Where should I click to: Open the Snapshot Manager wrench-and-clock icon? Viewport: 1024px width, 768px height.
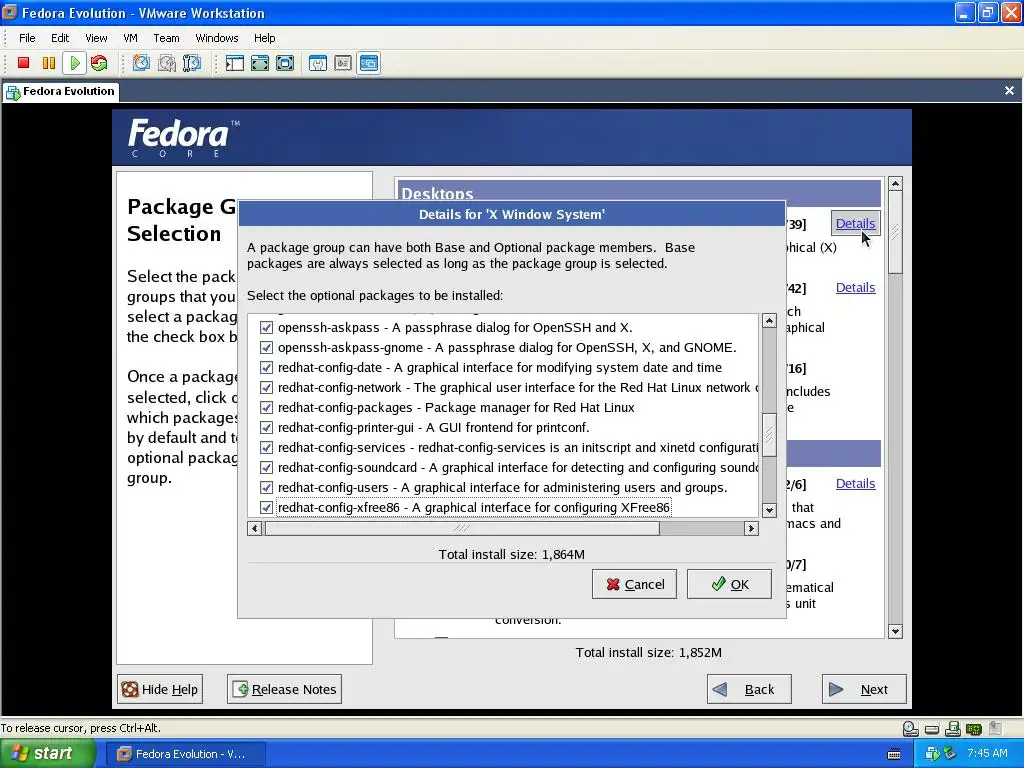192,63
